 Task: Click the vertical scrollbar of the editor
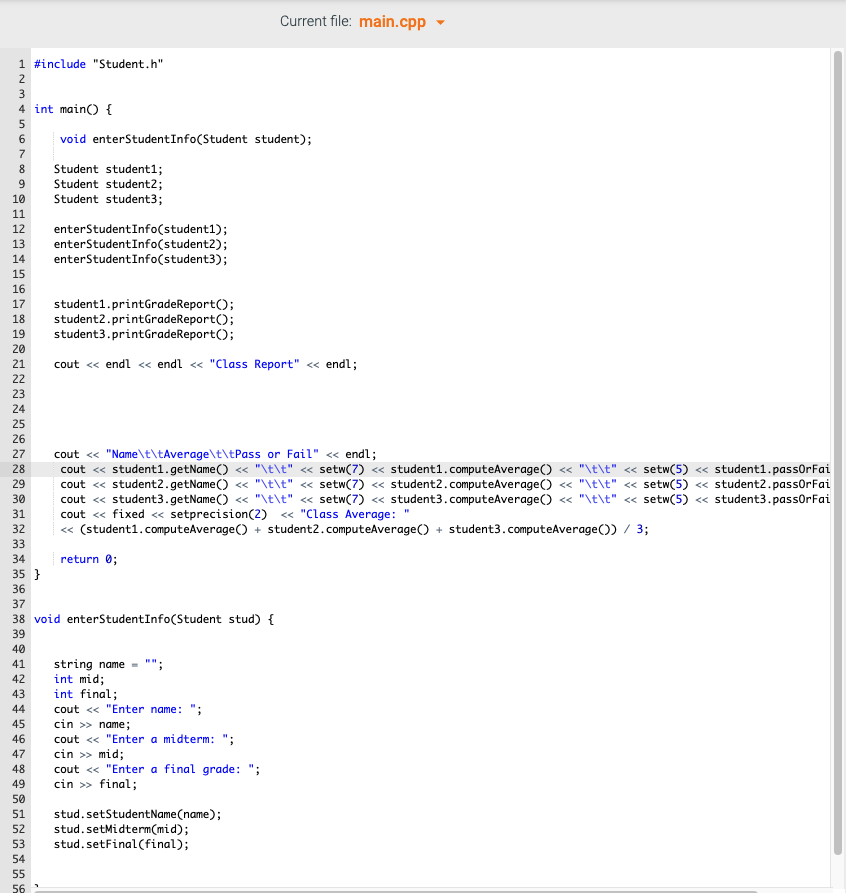click(x=837, y=453)
